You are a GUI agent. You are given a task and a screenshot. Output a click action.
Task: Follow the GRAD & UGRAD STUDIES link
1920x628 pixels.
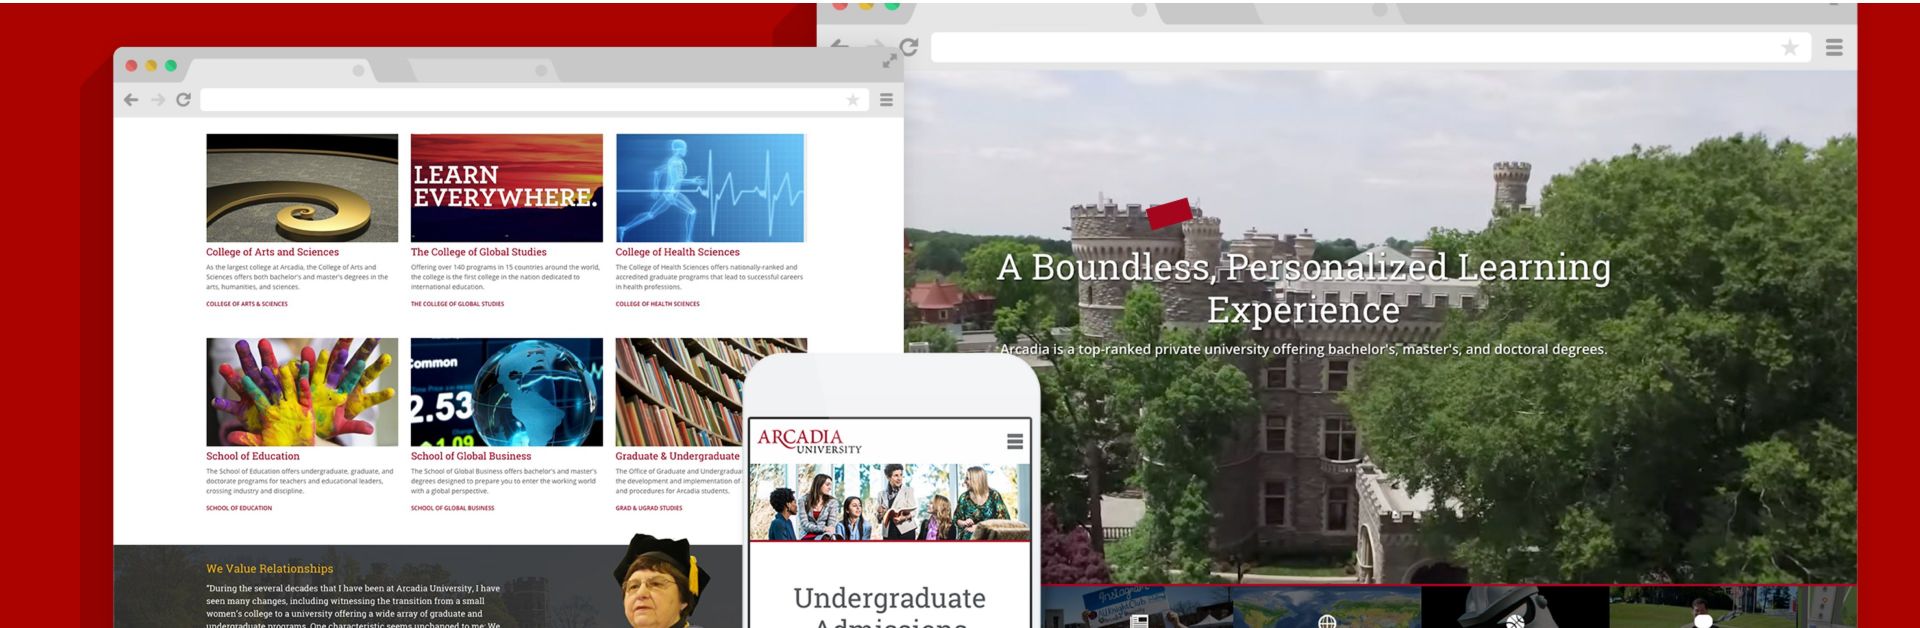pos(649,508)
